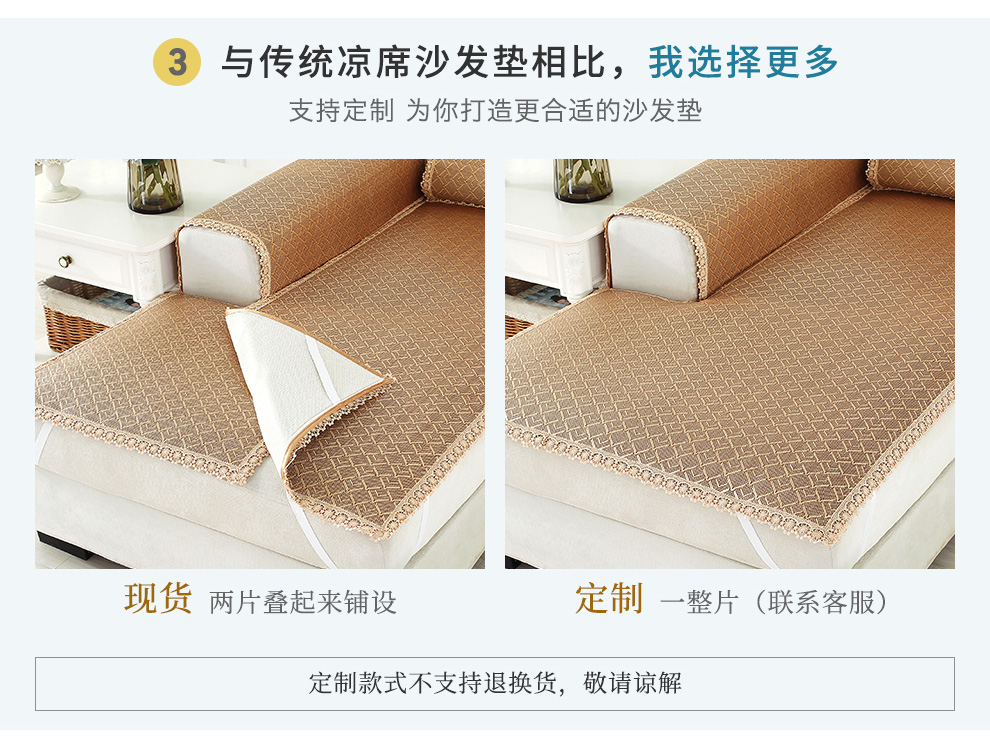The width and height of the screenshot is (990, 745).
Task: Click the subtitle 支持定制 为你打造更合适的沙发垫
Action: pyautogui.click(x=496, y=110)
